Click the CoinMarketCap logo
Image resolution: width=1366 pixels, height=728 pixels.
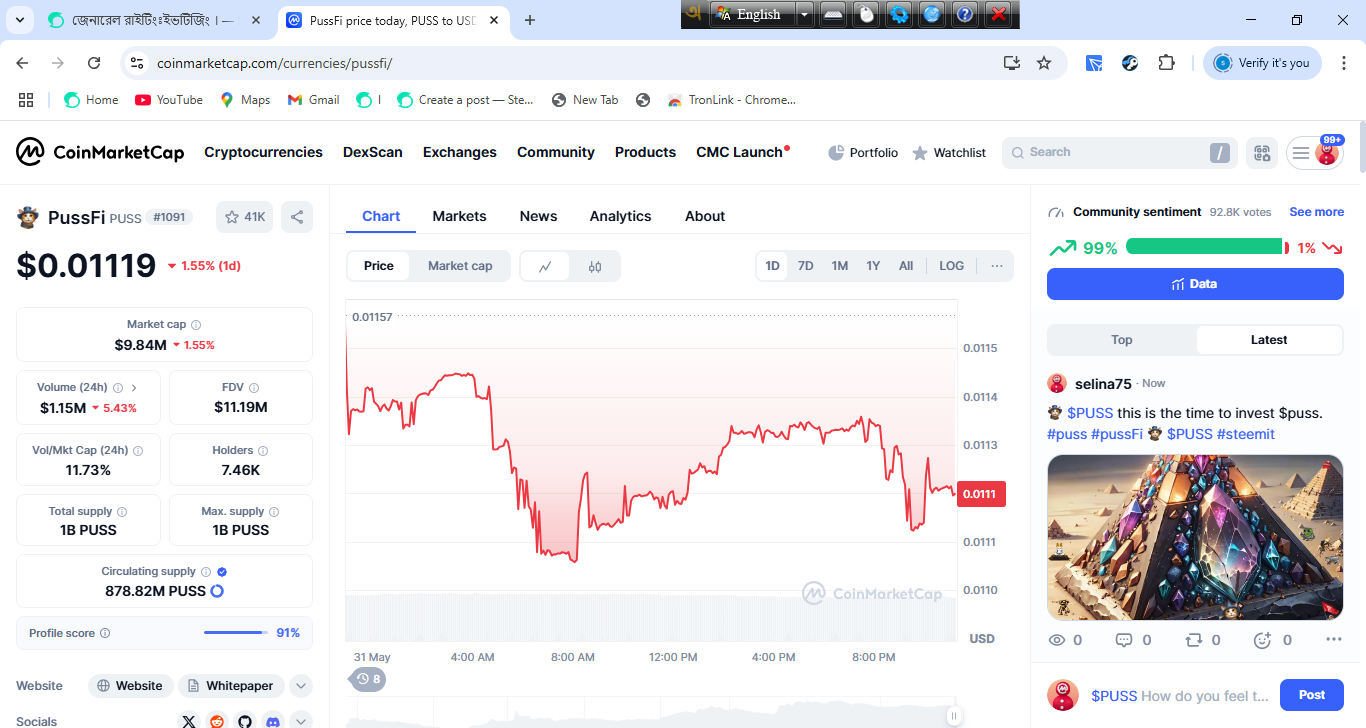100,152
